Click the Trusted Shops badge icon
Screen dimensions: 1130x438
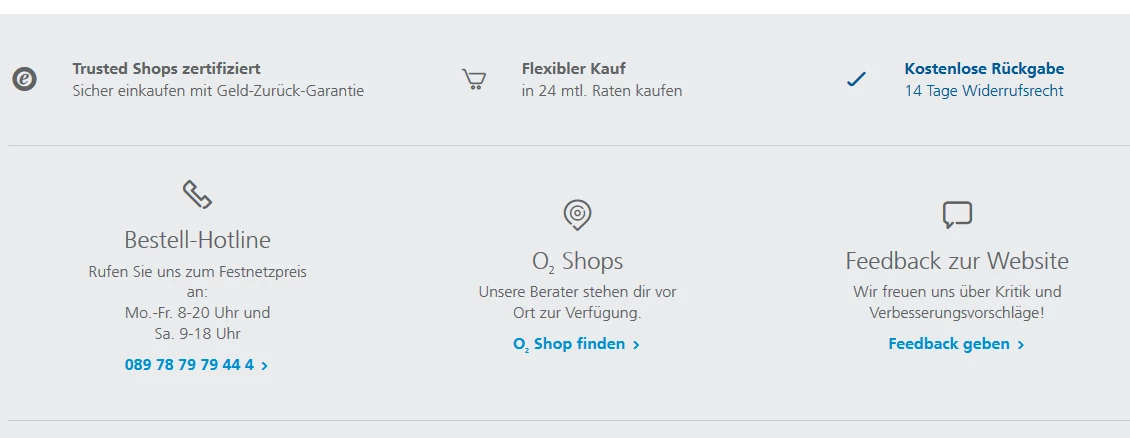click(25, 79)
